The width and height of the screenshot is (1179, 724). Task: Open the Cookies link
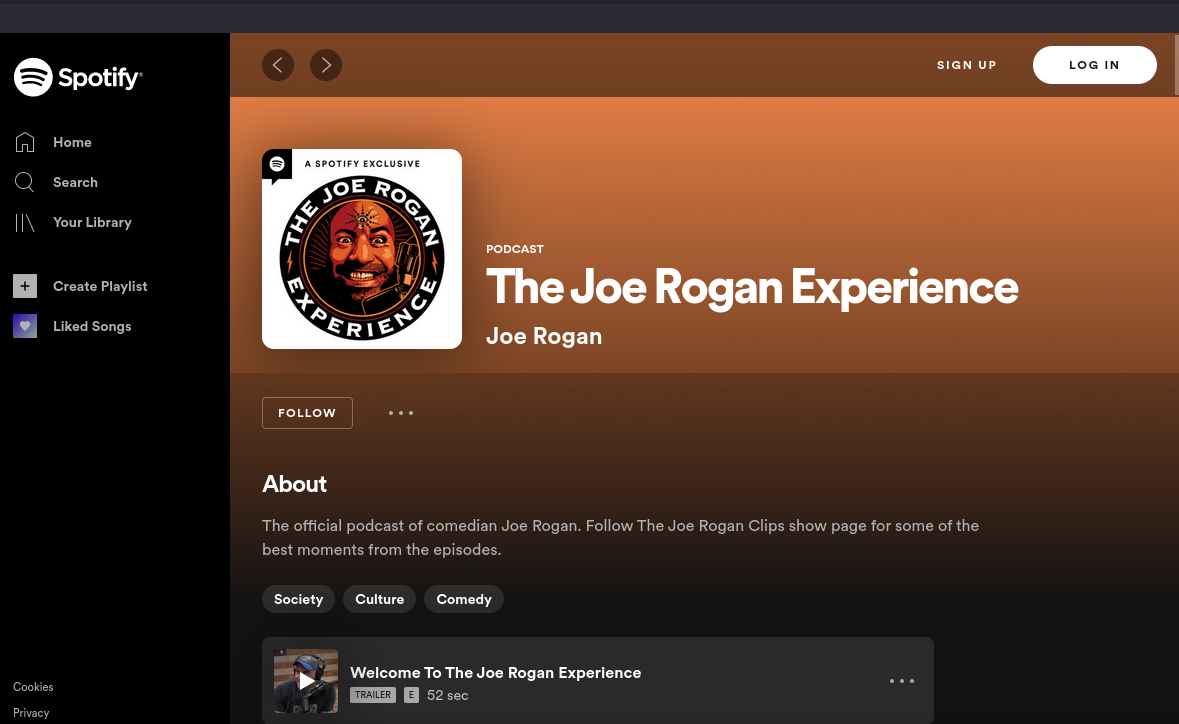pos(33,686)
